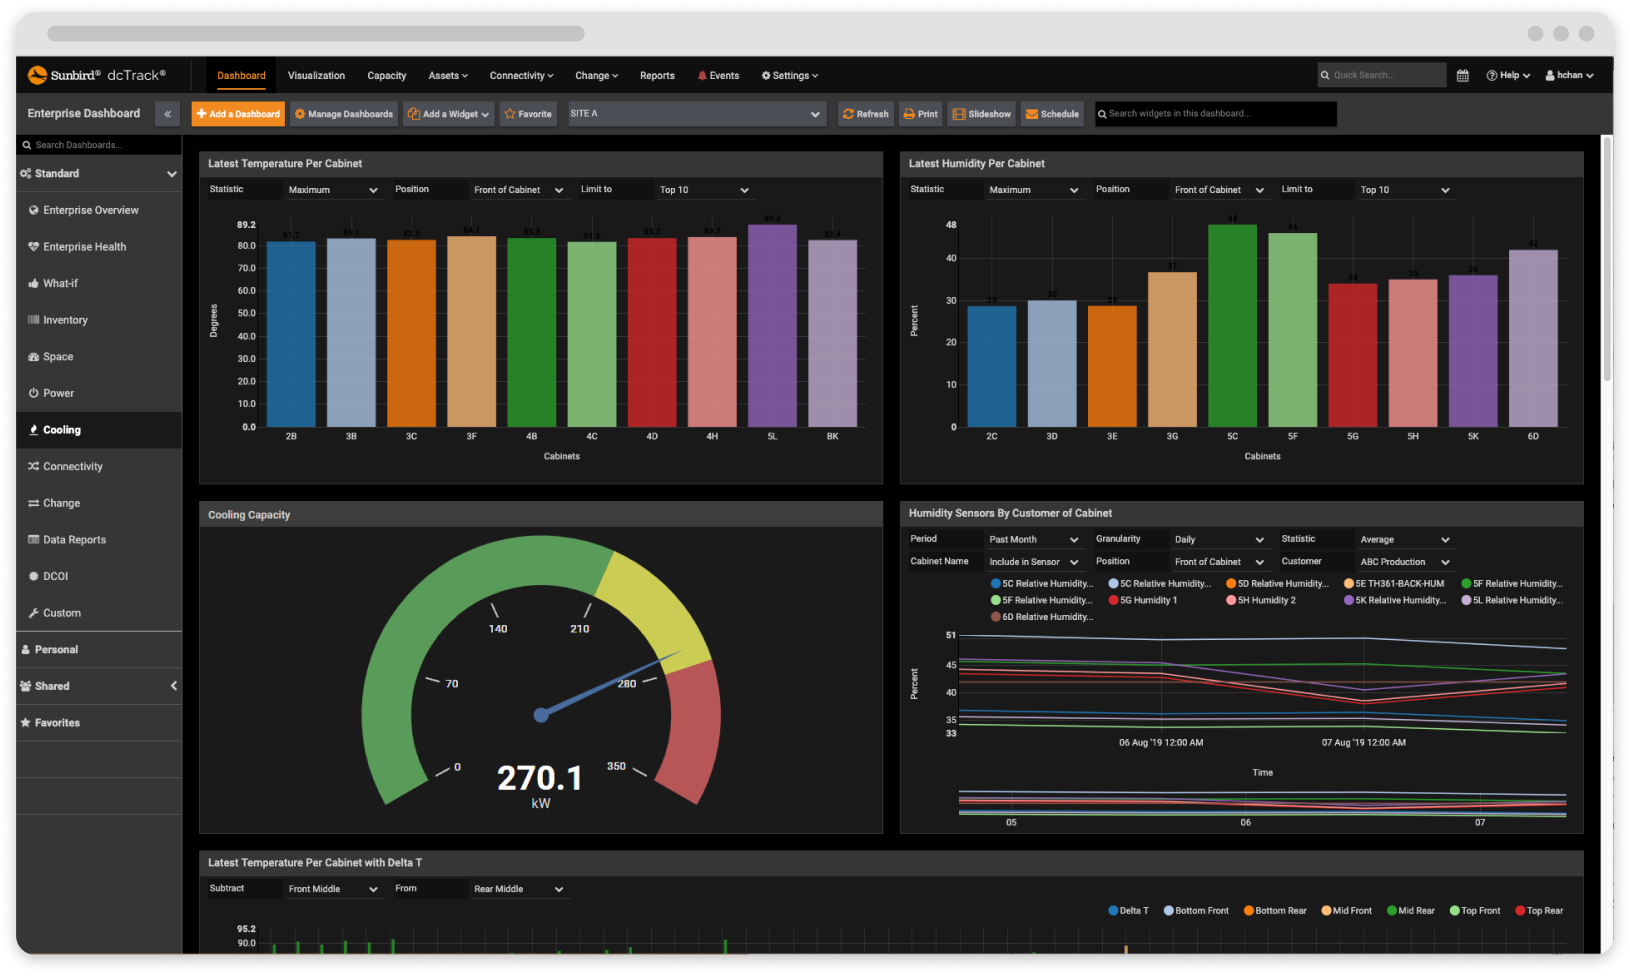The width and height of the screenshot is (1630, 976).
Task: Toggle Top Rear legend series
Action: pos(1538,911)
